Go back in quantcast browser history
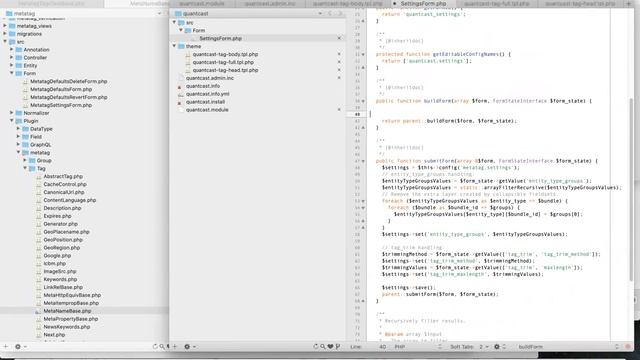 330,13
